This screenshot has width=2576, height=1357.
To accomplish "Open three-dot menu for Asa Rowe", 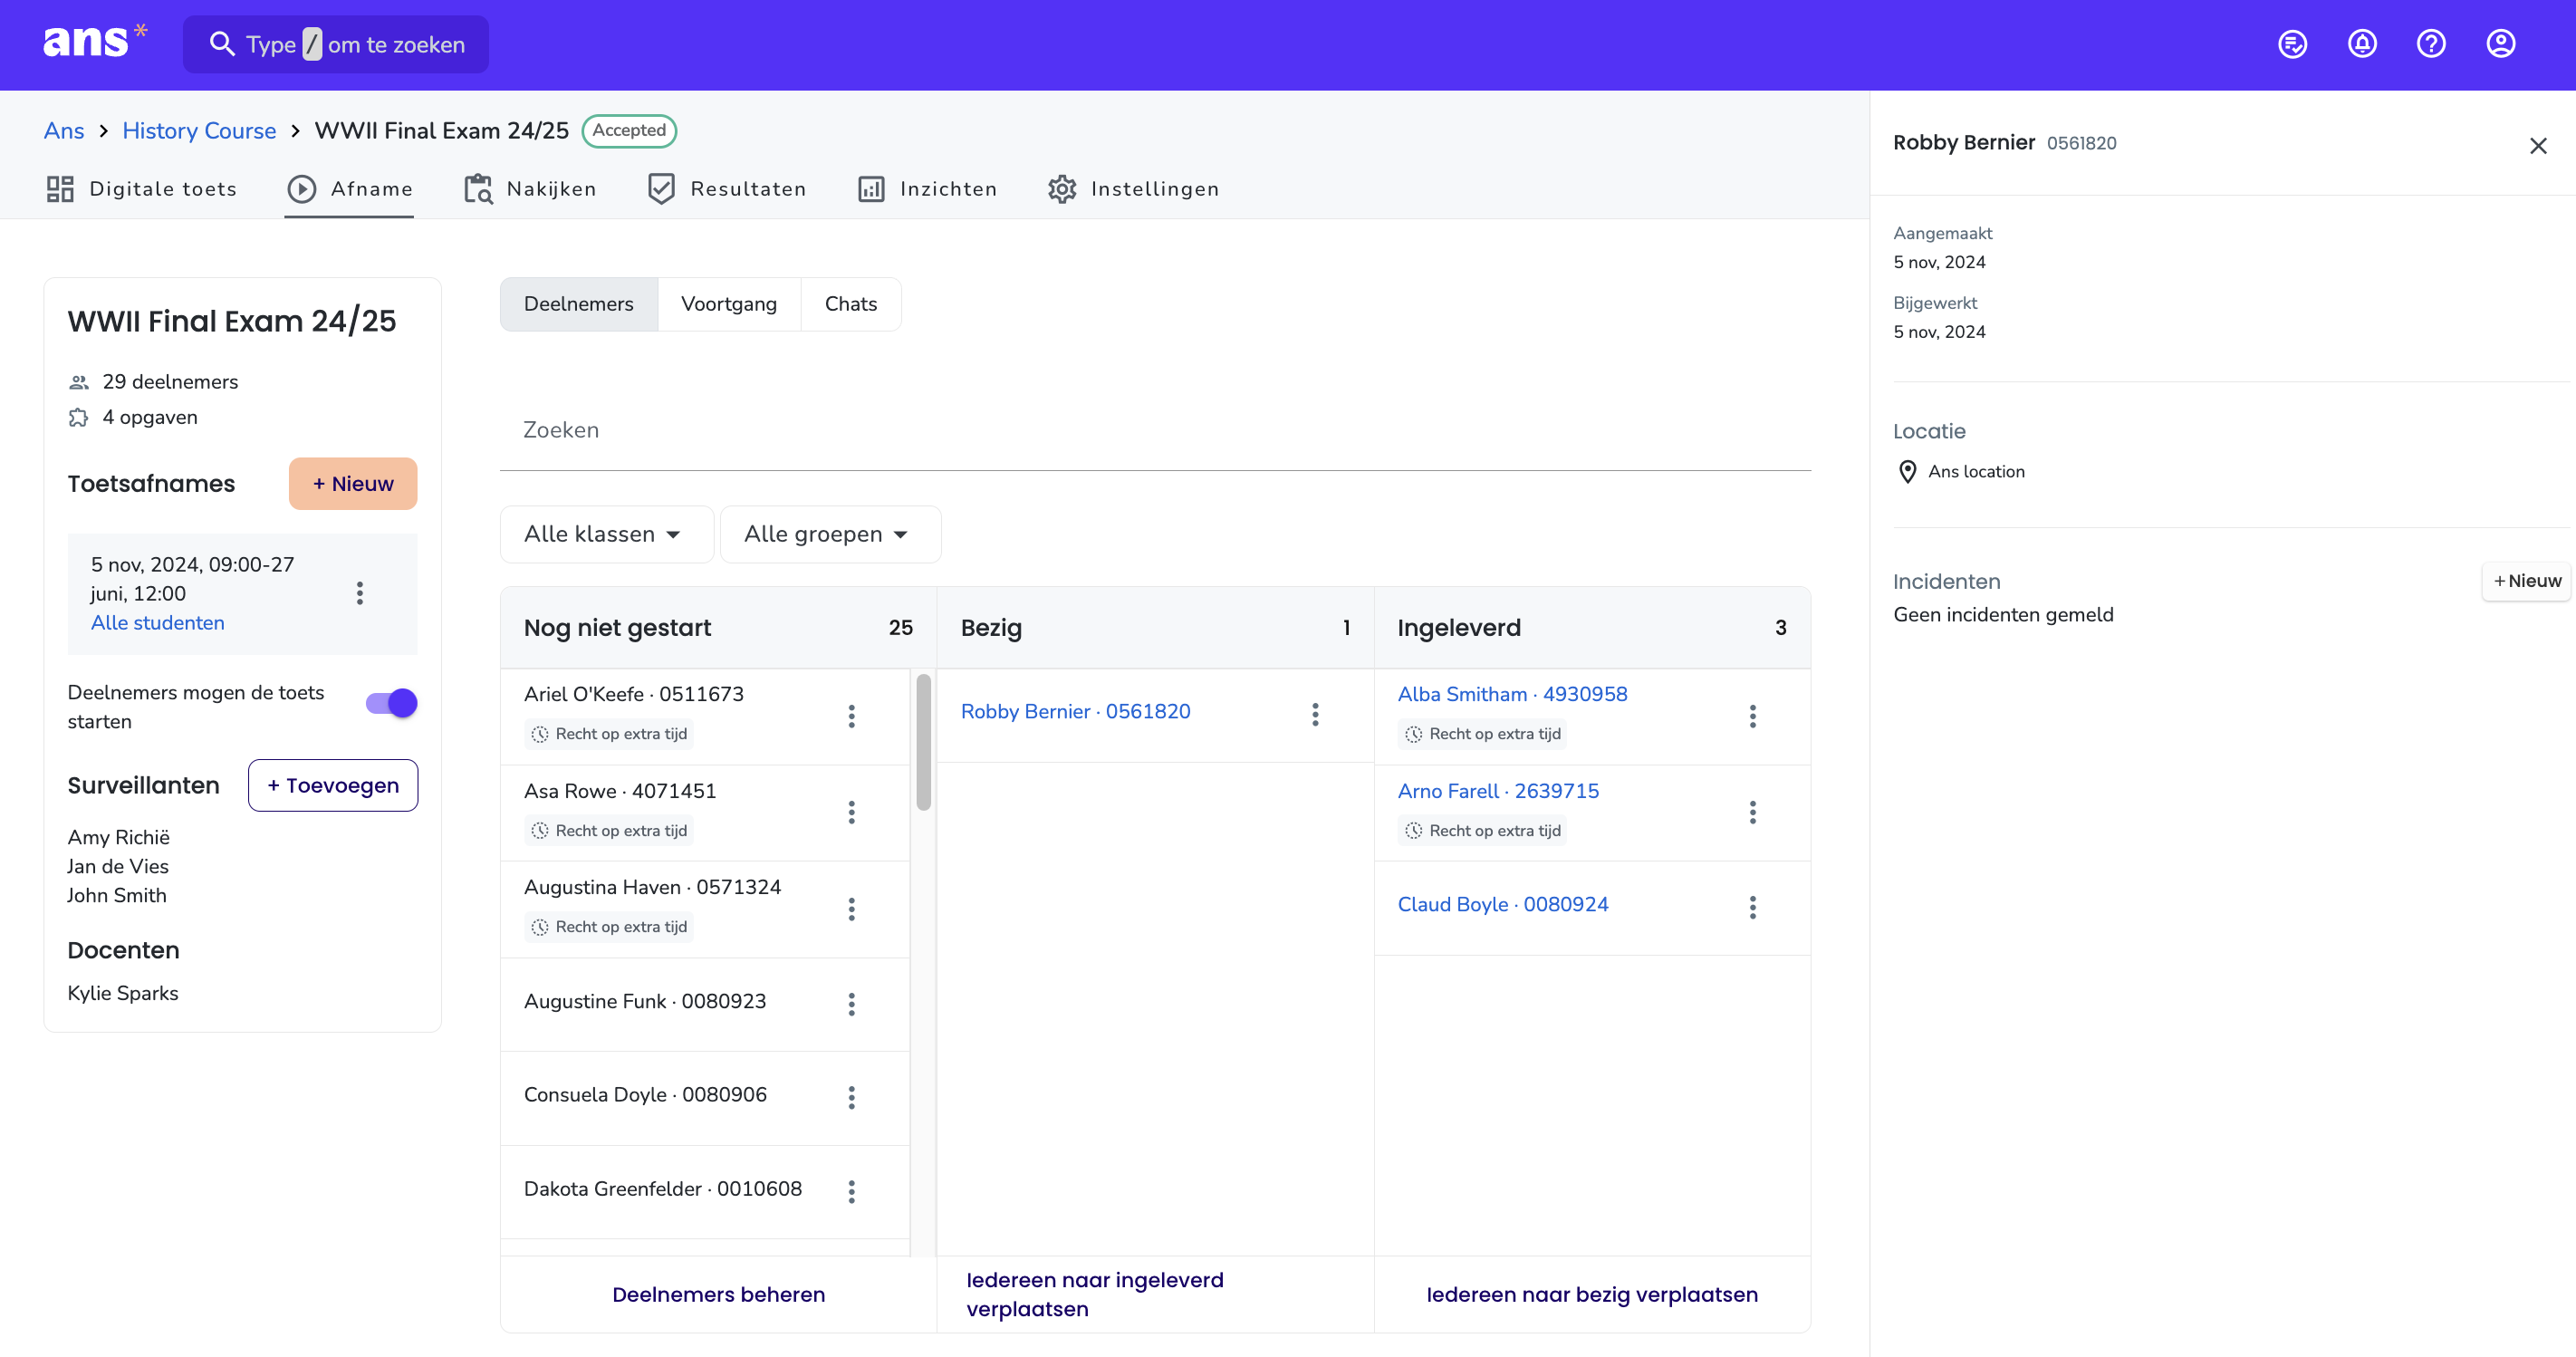I will point(852,812).
